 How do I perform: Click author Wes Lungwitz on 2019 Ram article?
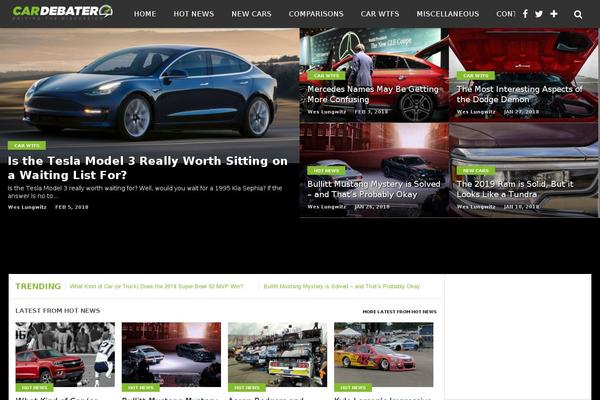476,207
